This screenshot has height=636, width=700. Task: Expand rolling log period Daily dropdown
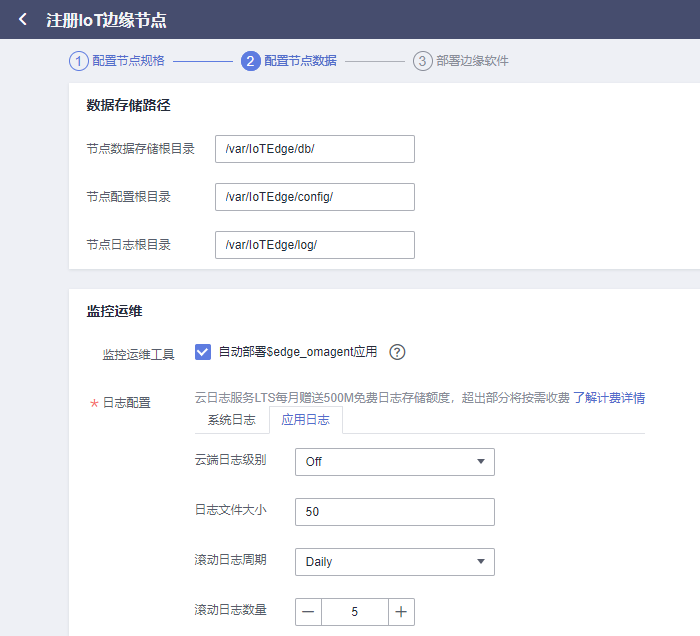click(394, 562)
